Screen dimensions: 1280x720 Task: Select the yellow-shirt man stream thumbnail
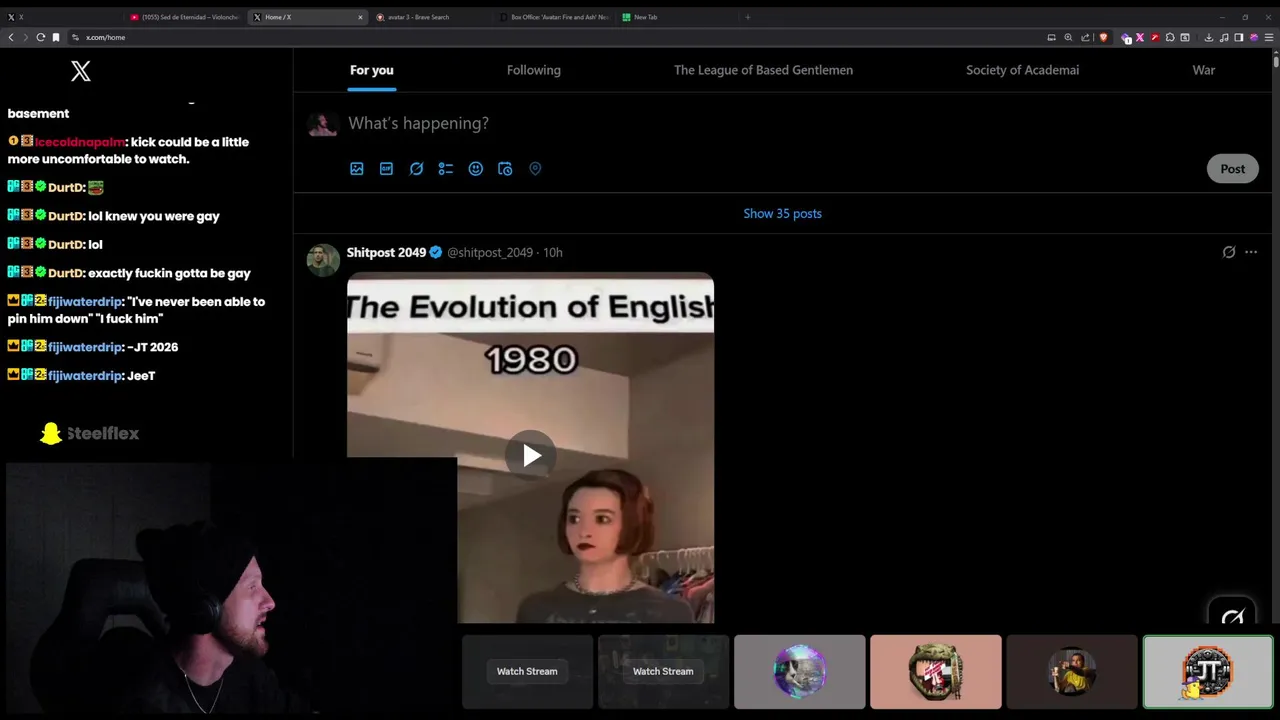1071,671
